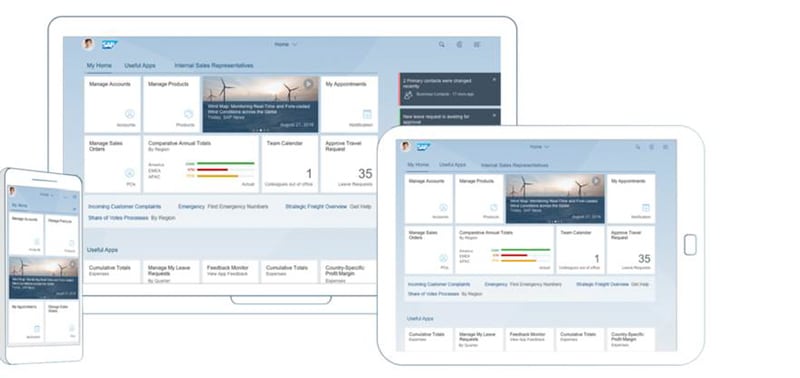The image size is (800, 378).
Task: Tap the tablet hardware home button
Action: [x=690, y=245]
